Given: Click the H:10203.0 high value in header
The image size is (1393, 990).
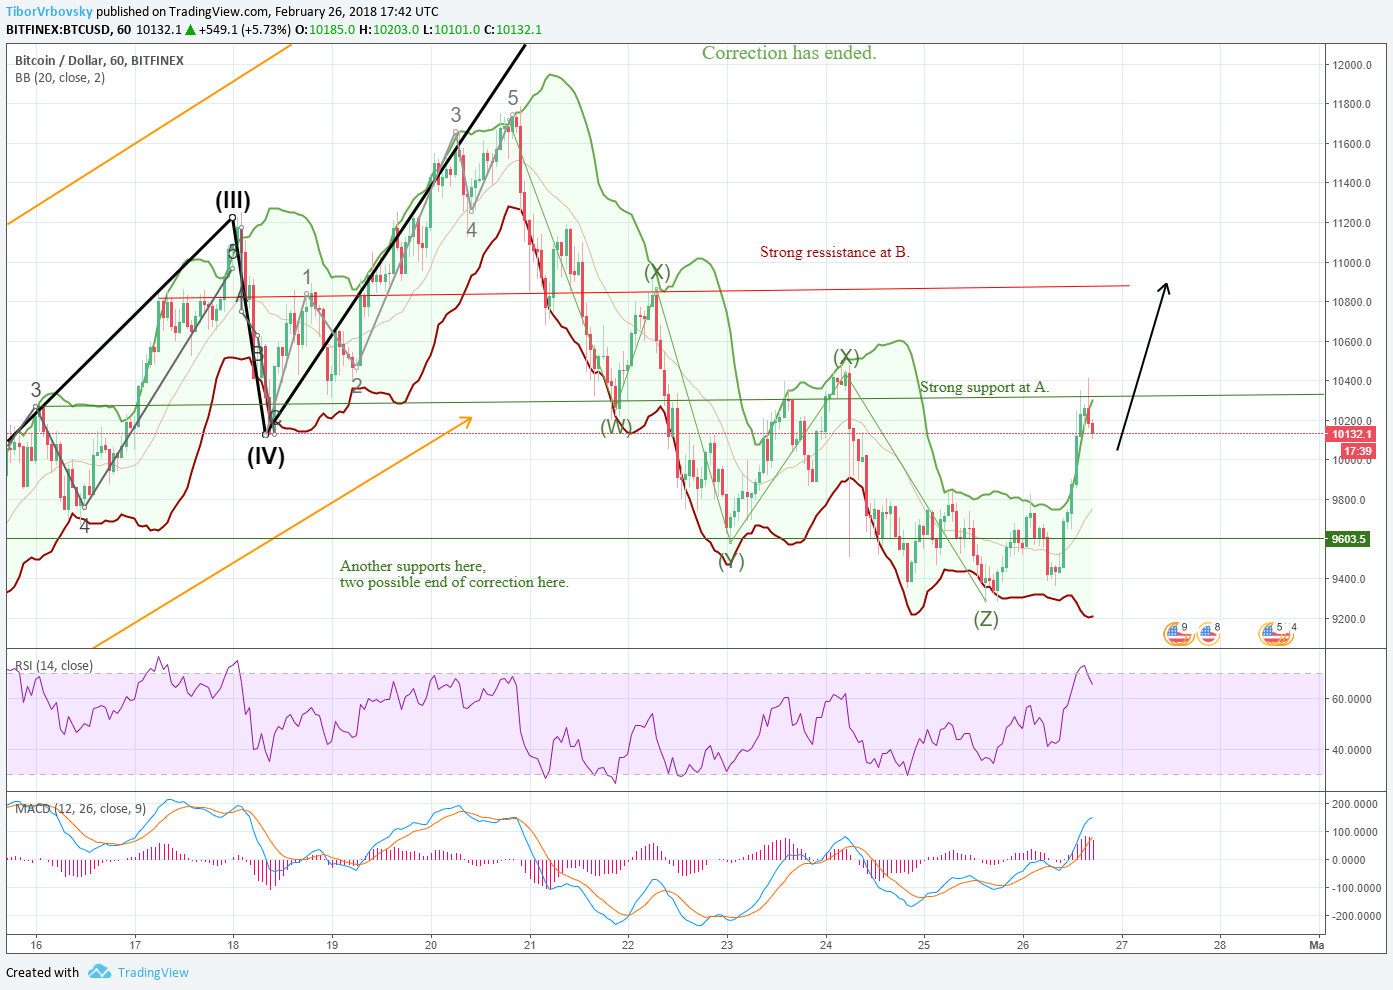Looking at the screenshot, I should (x=389, y=29).
